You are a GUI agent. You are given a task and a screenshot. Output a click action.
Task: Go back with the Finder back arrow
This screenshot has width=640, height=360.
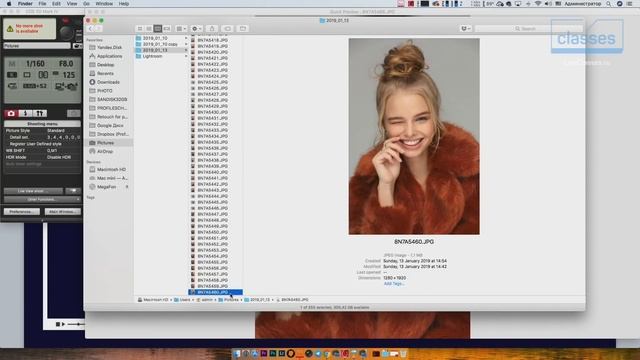tap(90, 29)
